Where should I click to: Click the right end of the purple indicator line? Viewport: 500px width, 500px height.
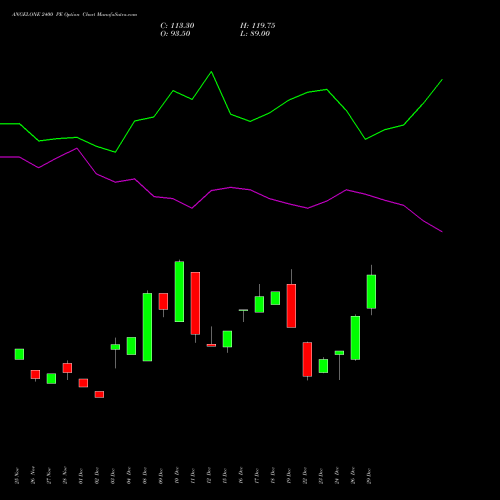click(442, 231)
